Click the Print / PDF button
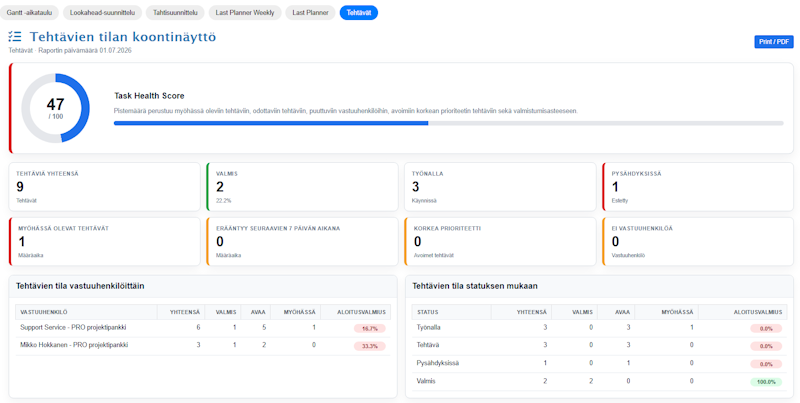Viewport: 800px width, 403px height. point(773,42)
